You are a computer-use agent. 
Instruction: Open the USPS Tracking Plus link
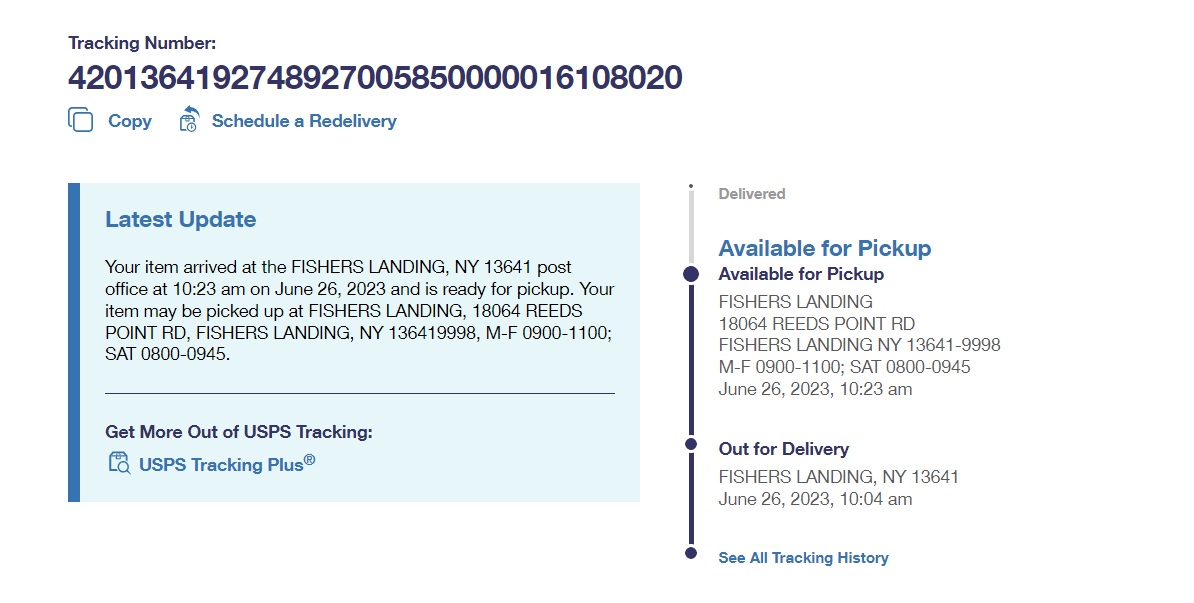226,464
